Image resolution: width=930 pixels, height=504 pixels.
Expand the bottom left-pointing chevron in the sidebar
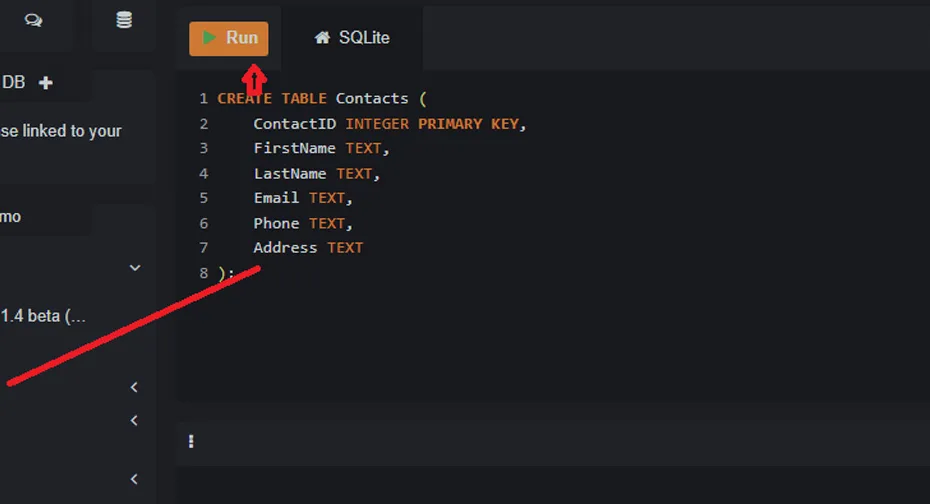(x=135, y=479)
